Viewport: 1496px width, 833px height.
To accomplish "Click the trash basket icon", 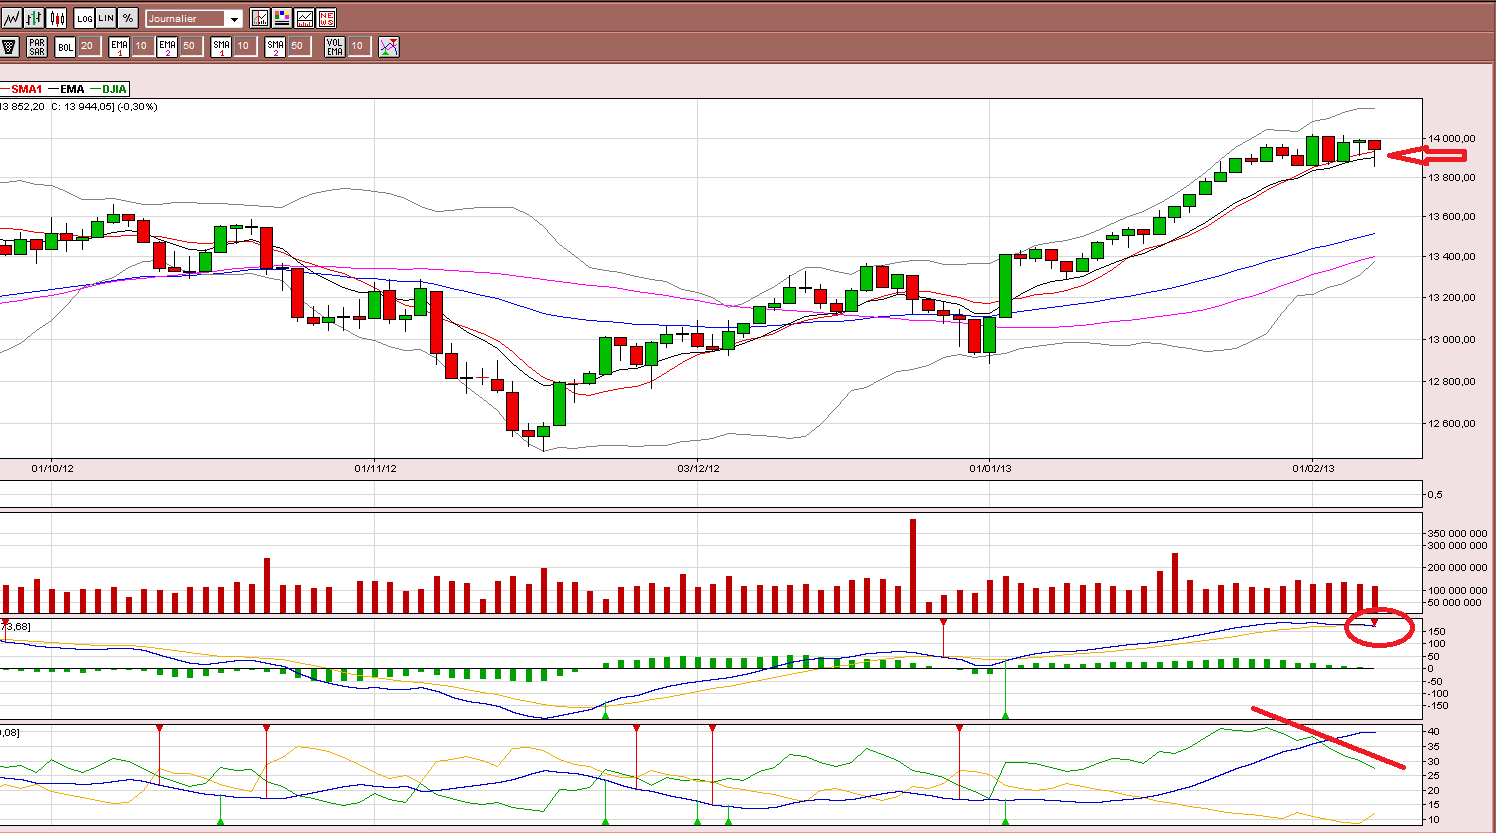I will 9,46.
